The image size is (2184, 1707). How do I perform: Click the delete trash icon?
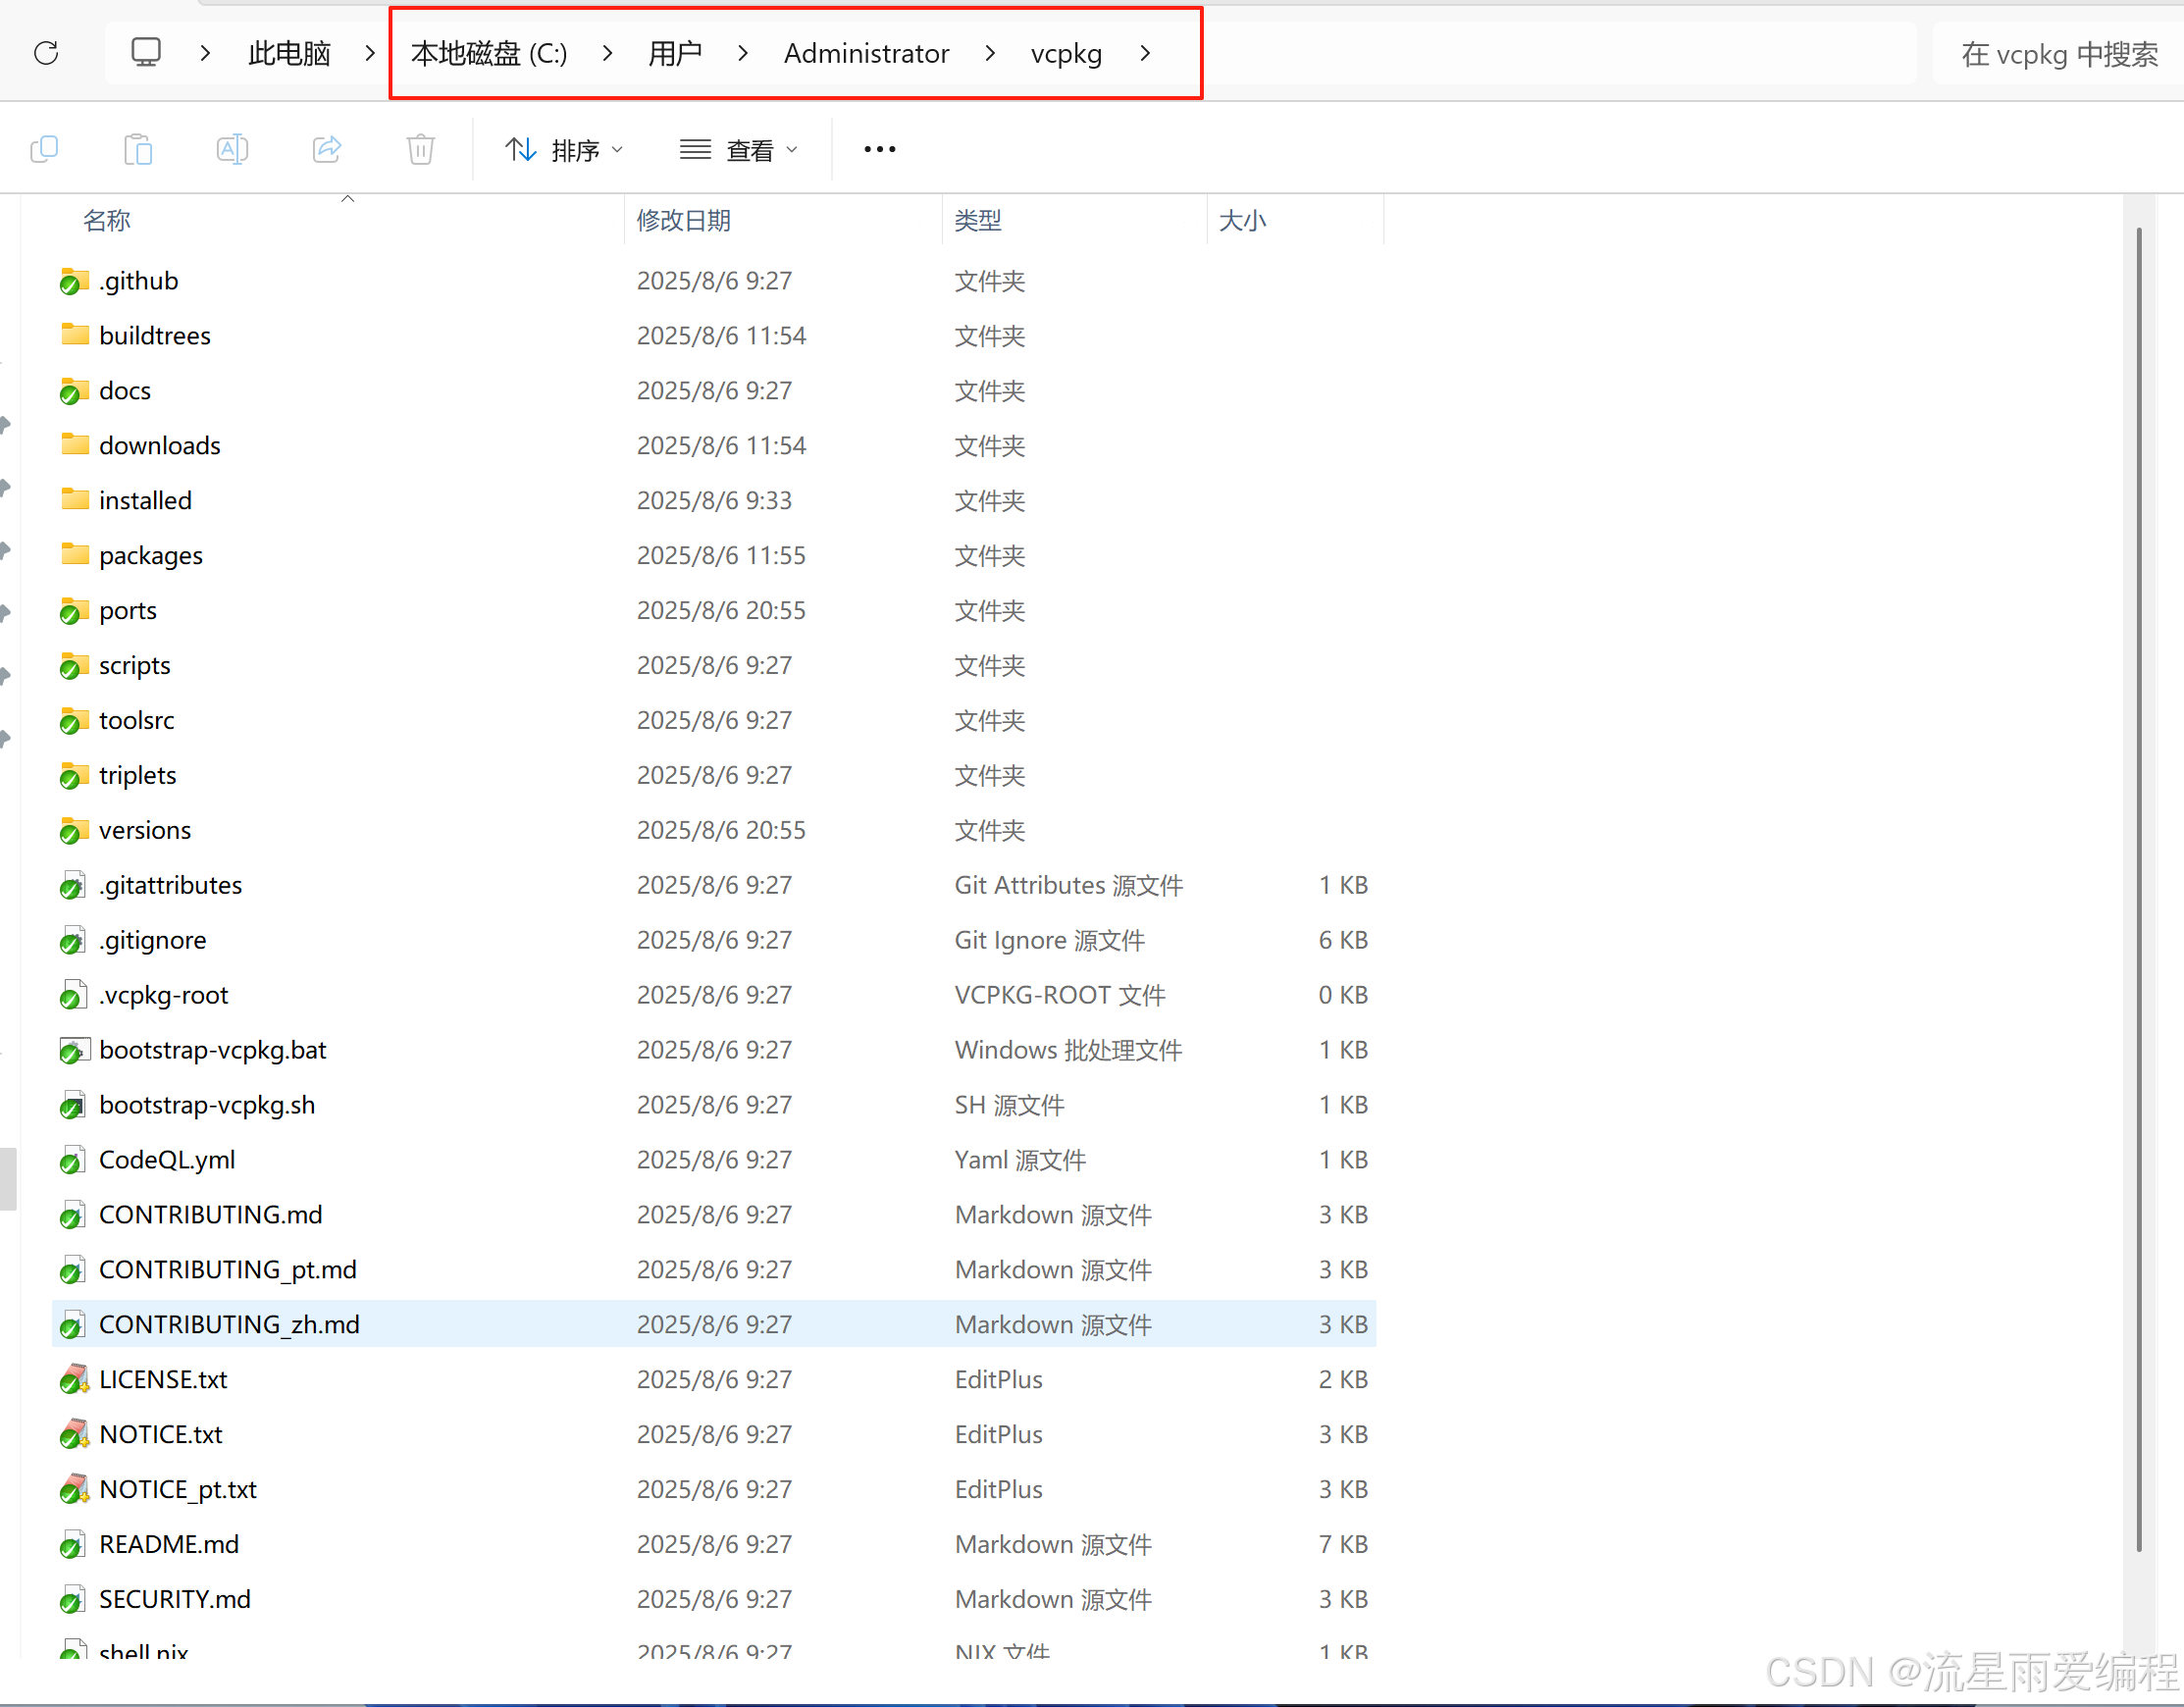421,150
